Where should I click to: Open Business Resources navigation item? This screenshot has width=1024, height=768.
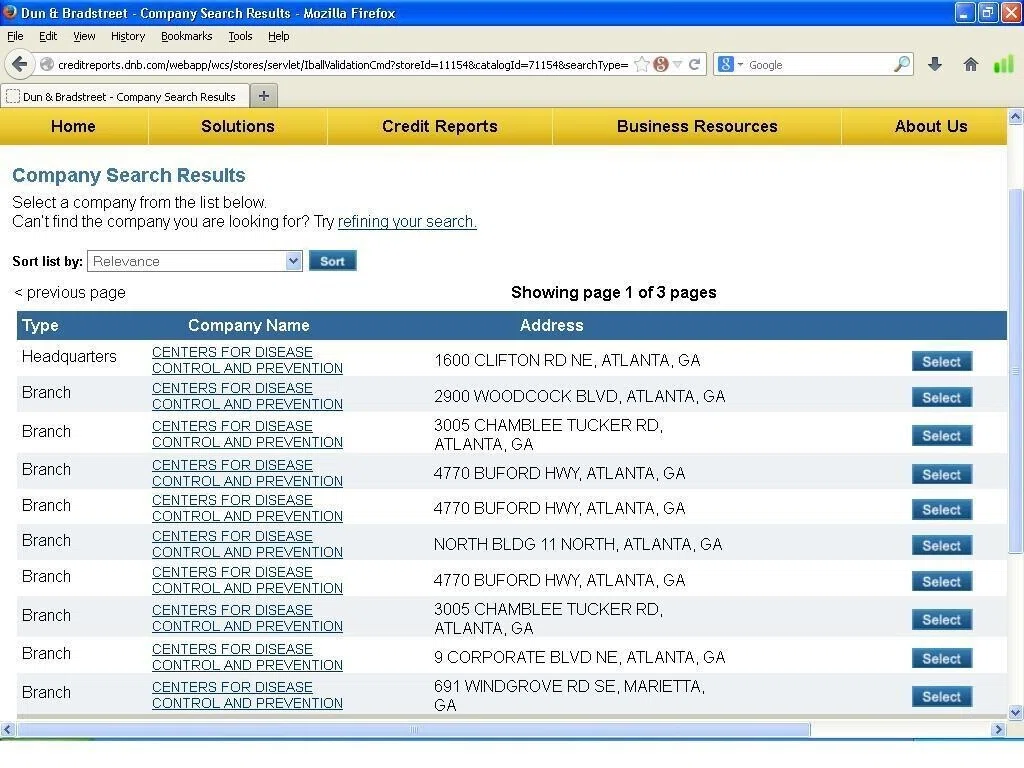click(x=697, y=126)
